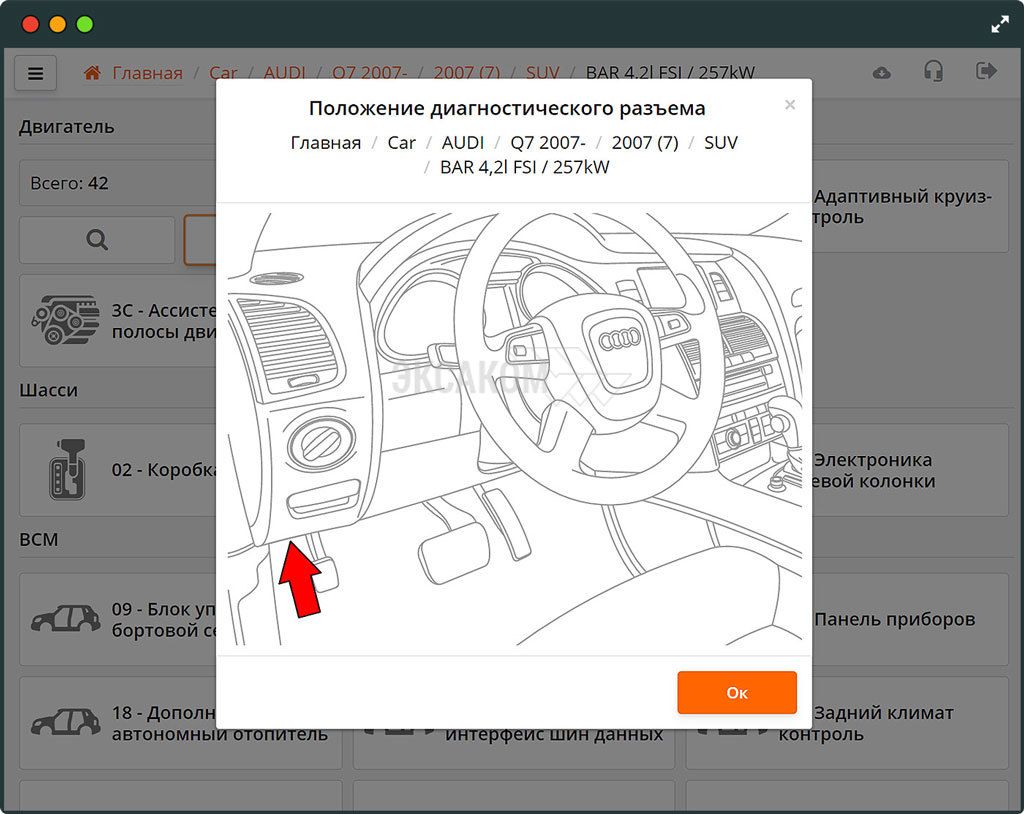
Task: Click the home icon in breadcrumb
Action: coord(92,73)
